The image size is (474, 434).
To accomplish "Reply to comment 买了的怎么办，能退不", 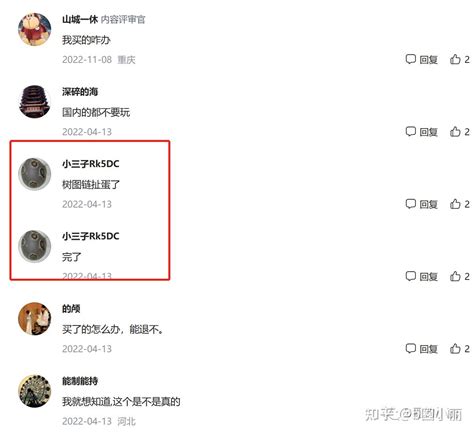I will (x=421, y=349).
